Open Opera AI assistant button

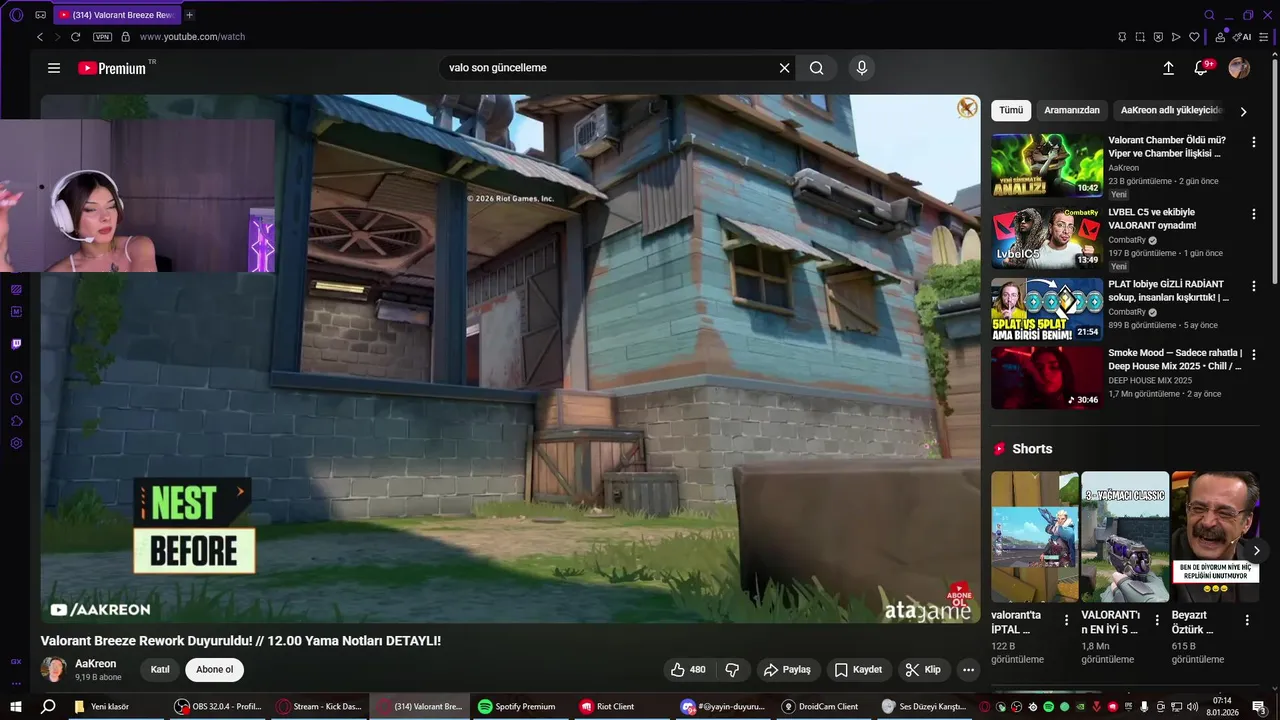pyautogui.click(x=1242, y=37)
